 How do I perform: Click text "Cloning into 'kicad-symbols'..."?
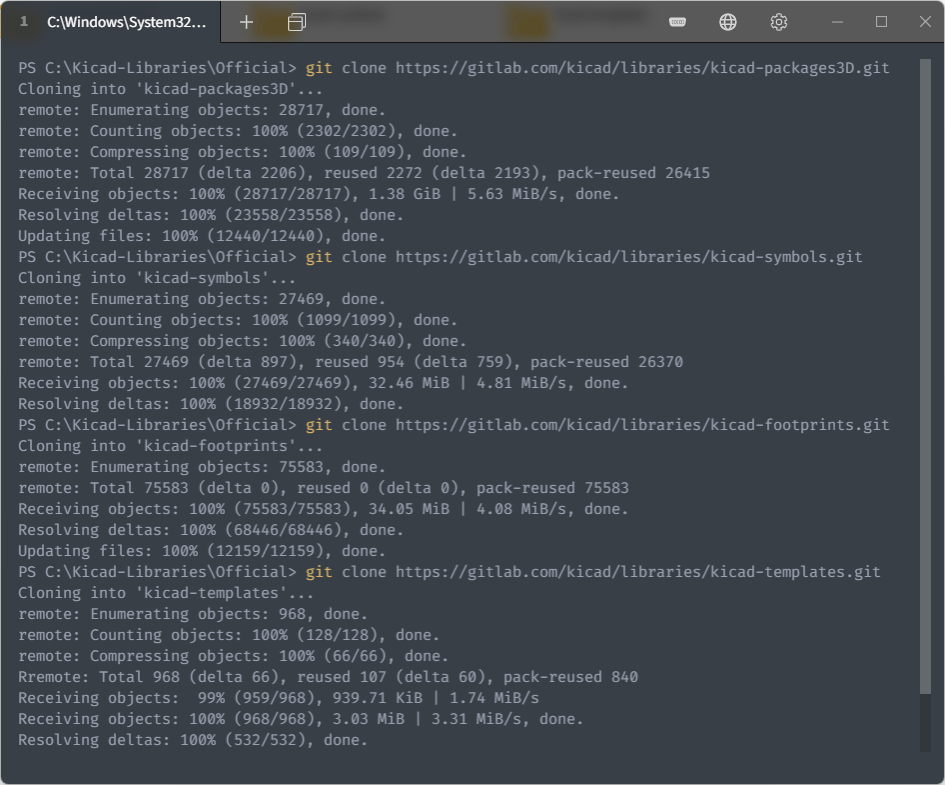[157, 278]
